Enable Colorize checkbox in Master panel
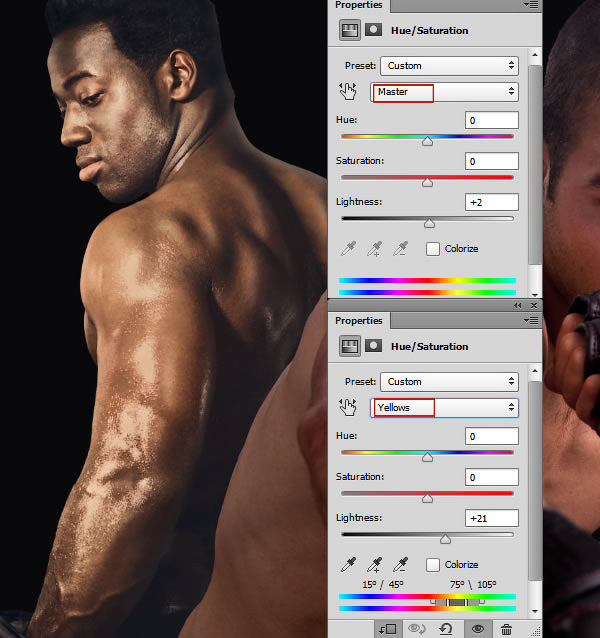Screen dimensions: 600x638 [433, 249]
